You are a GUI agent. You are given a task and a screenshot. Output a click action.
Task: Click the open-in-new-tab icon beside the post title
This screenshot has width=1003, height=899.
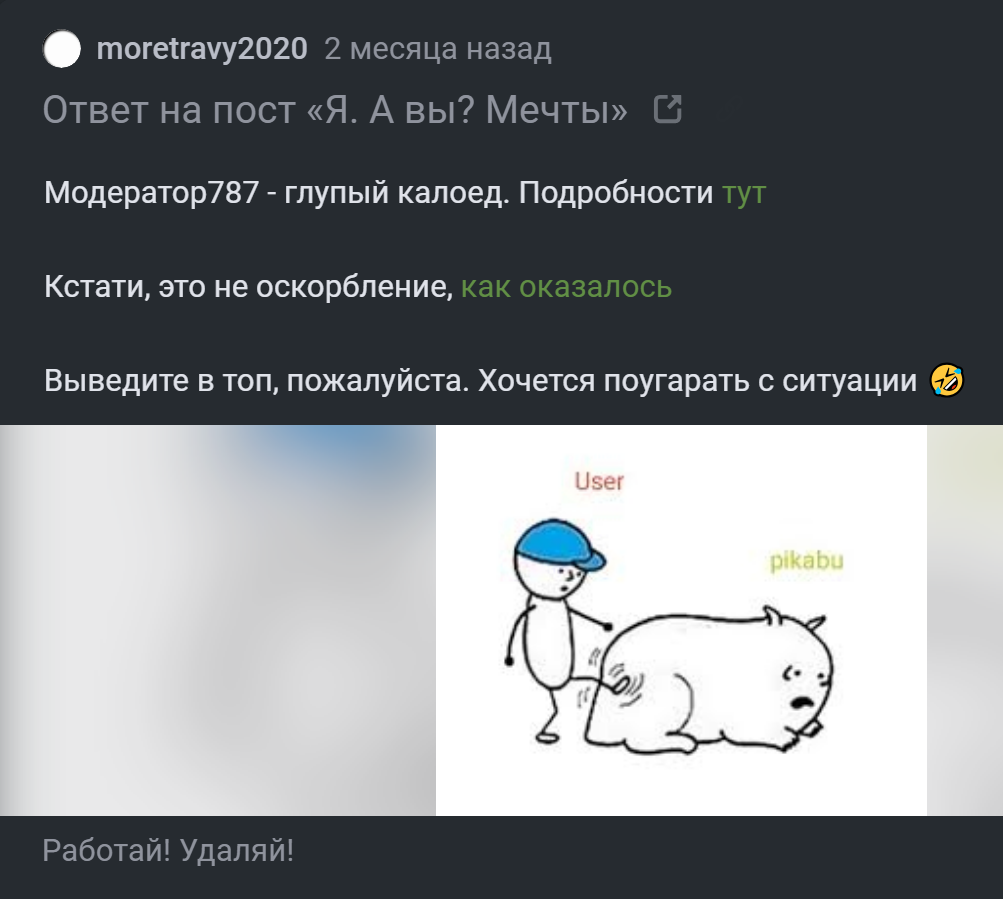click(668, 109)
